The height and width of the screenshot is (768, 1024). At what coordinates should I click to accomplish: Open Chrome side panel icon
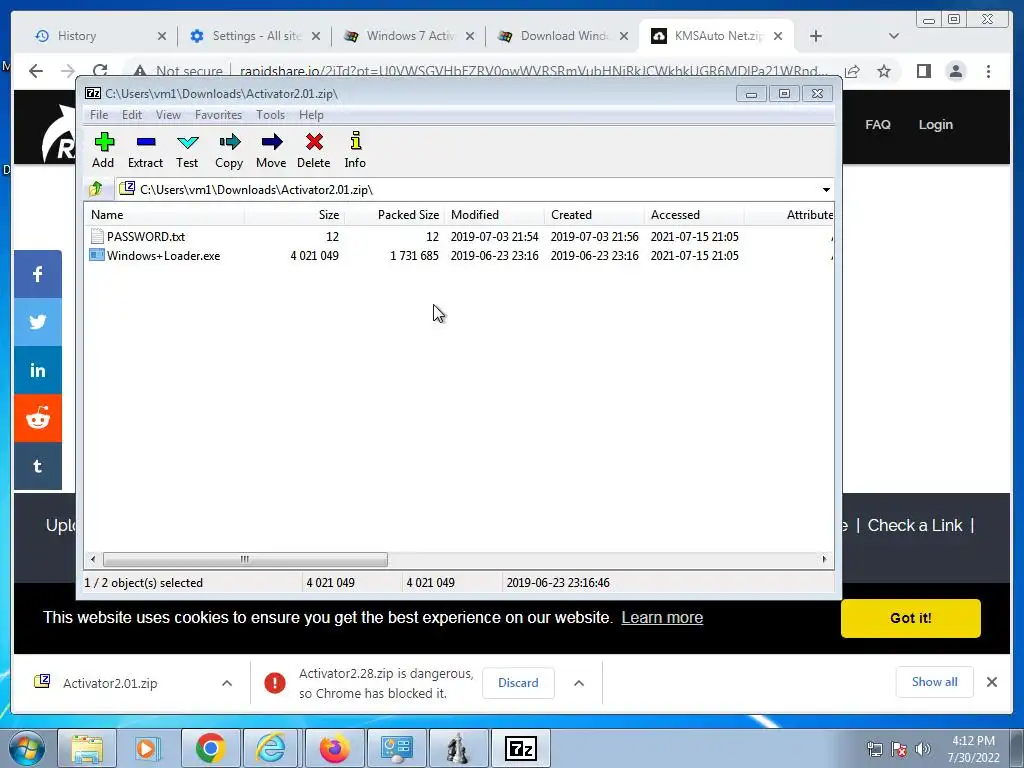(x=923, y=71)
